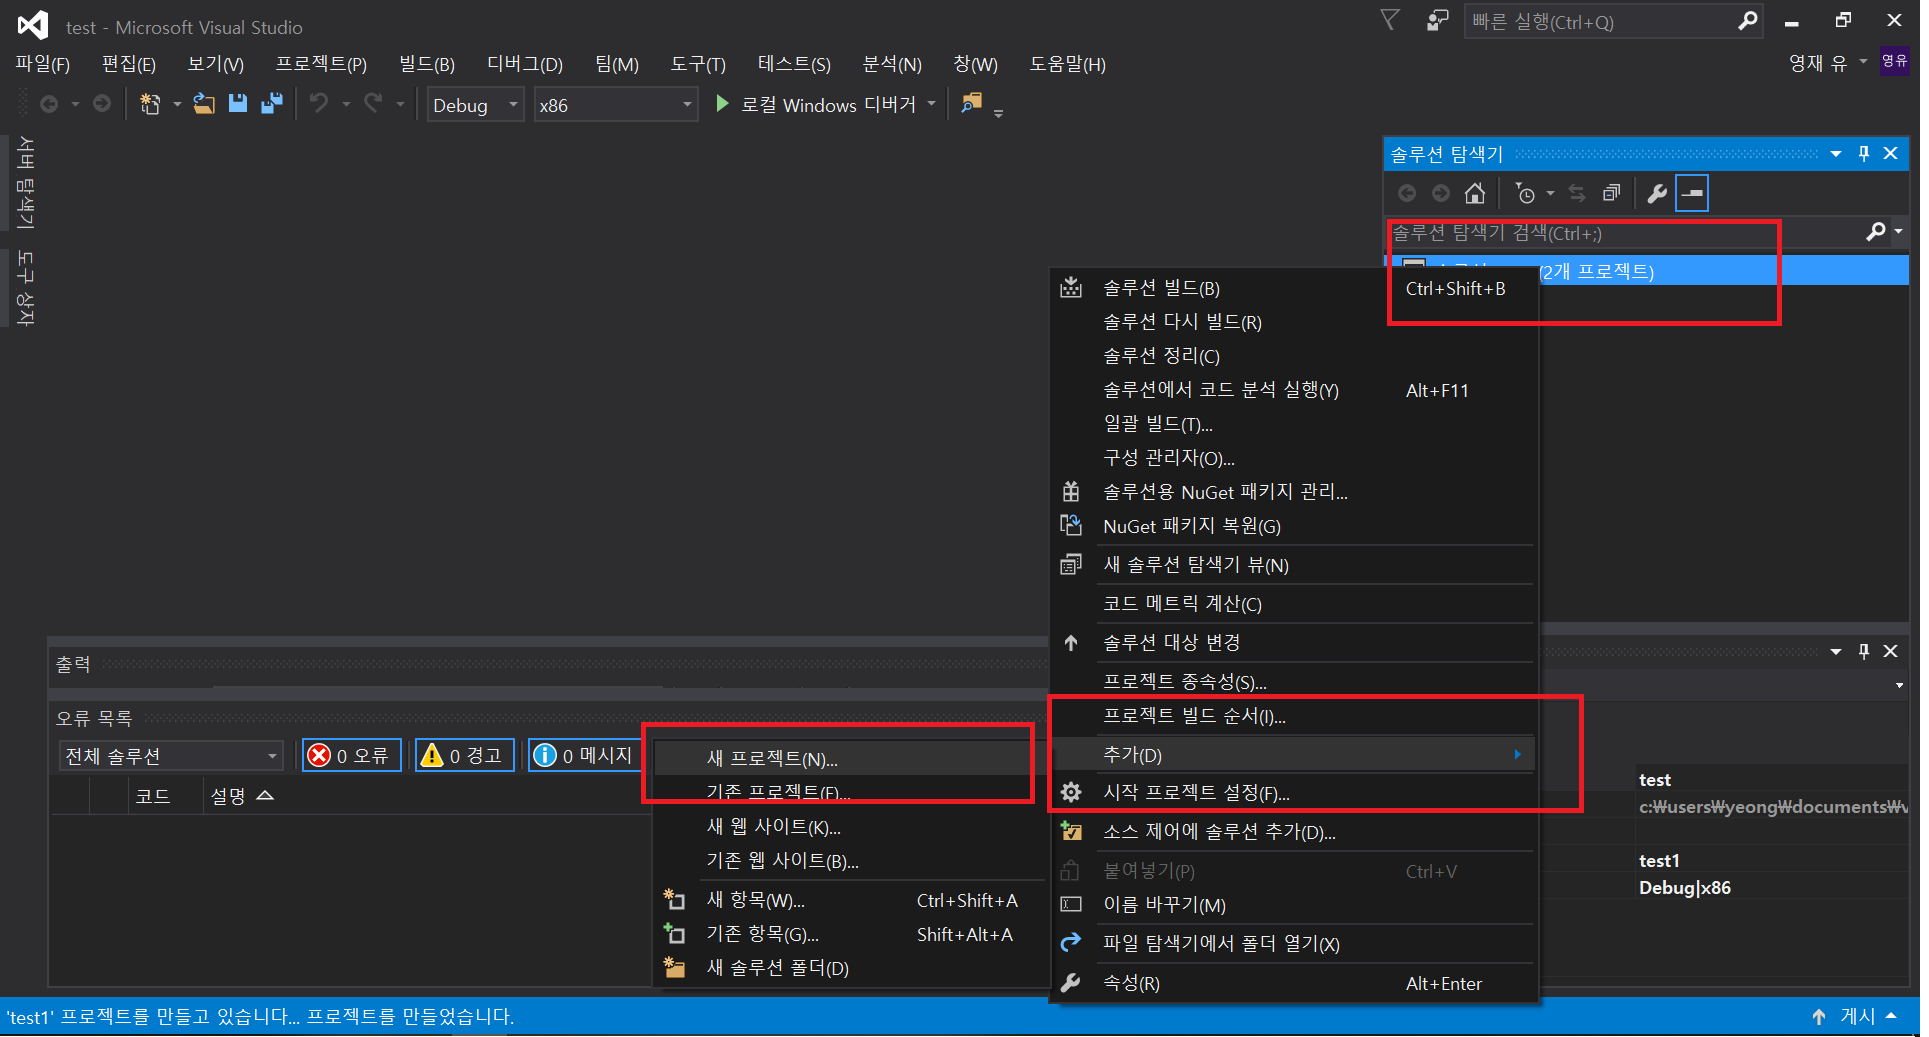Click the Find in Files toolbar icon

click(x=971, y=103)
